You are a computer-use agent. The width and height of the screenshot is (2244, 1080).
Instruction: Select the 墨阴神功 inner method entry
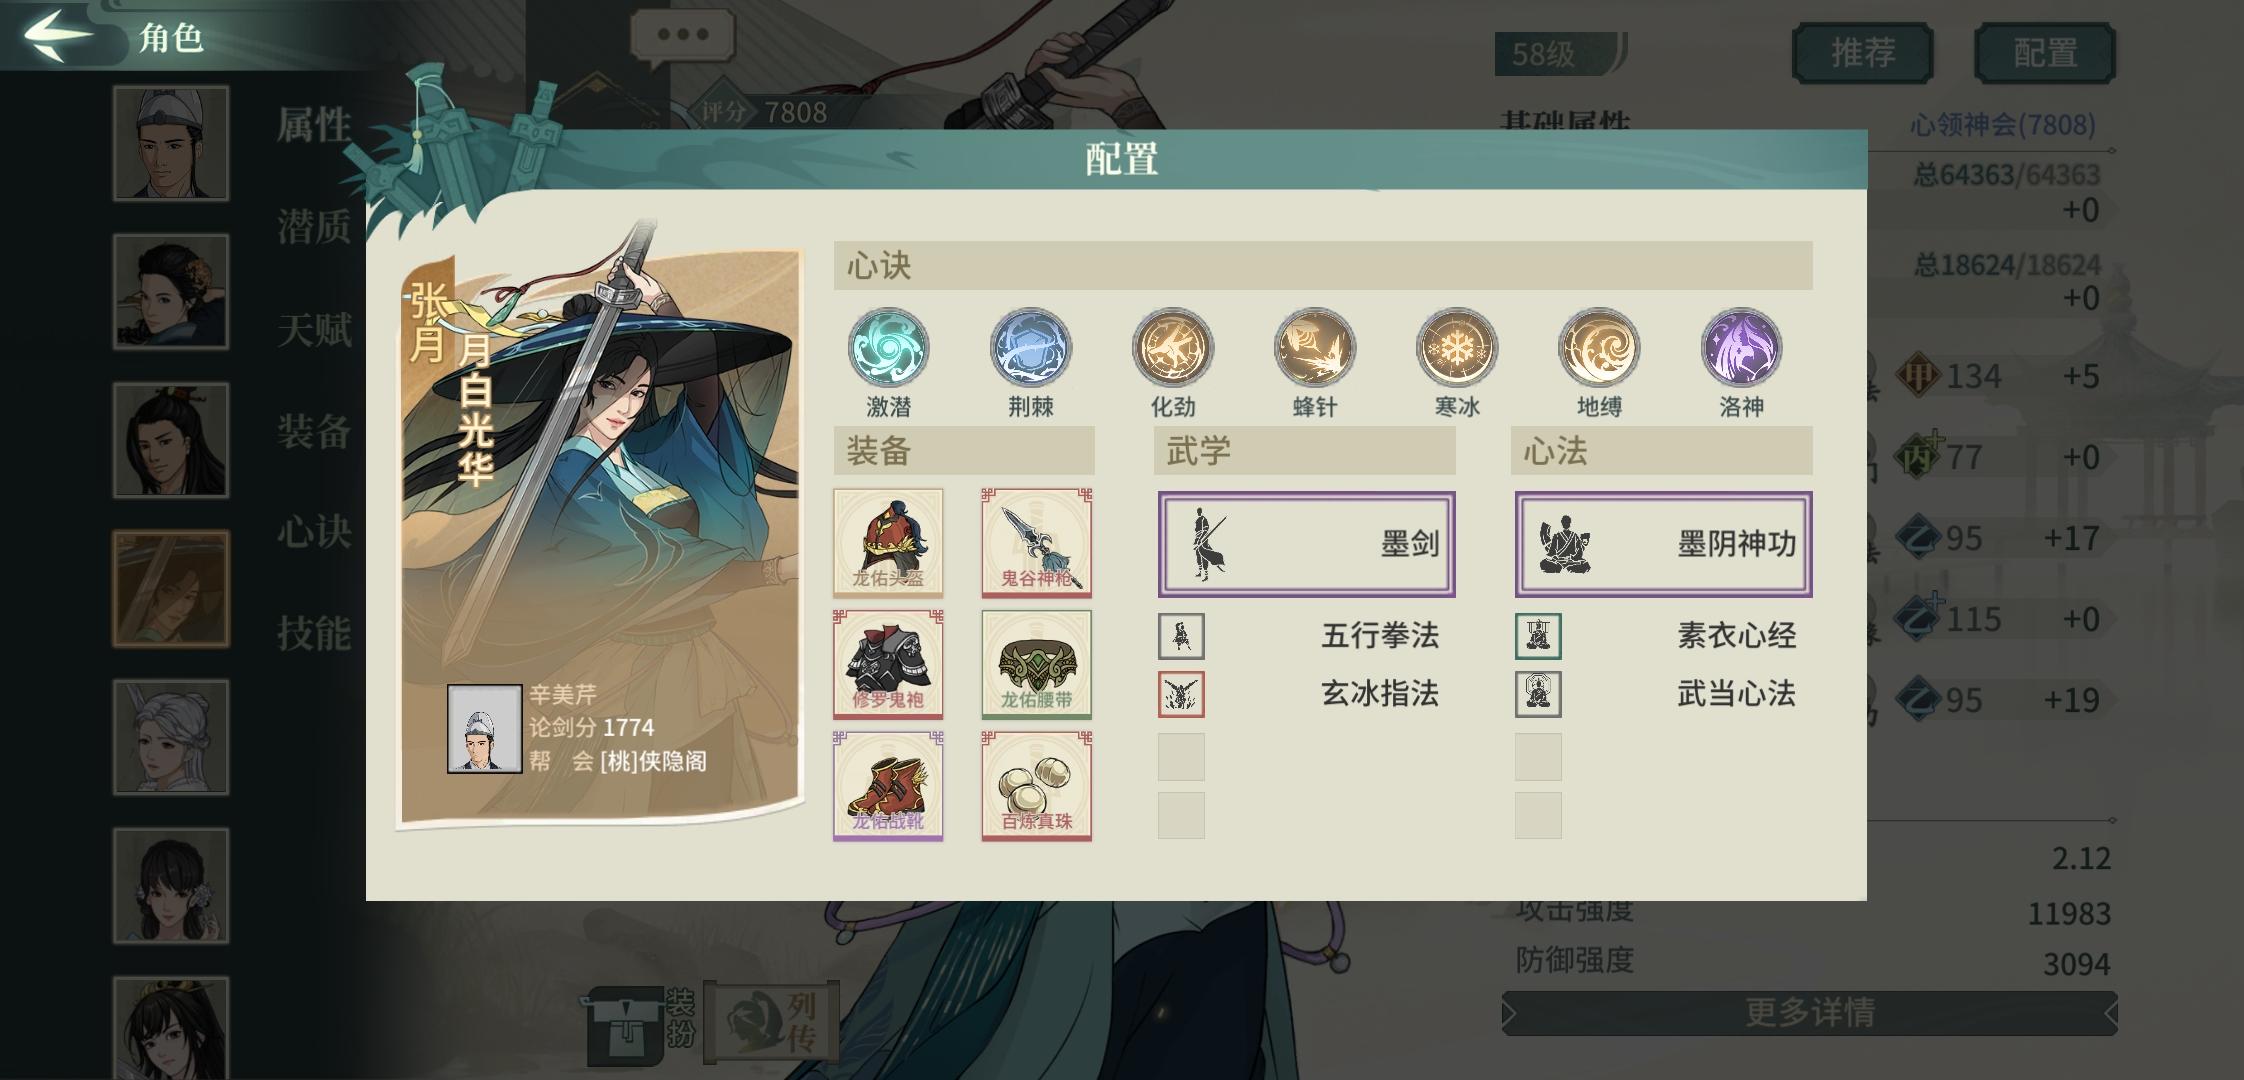point(1663,544)
